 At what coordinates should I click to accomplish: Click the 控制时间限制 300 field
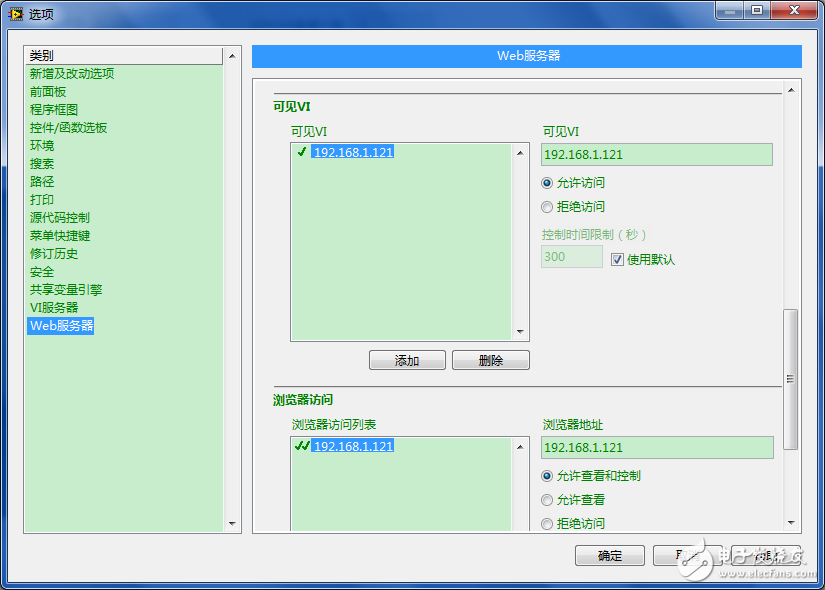click(x=572, y=257)
